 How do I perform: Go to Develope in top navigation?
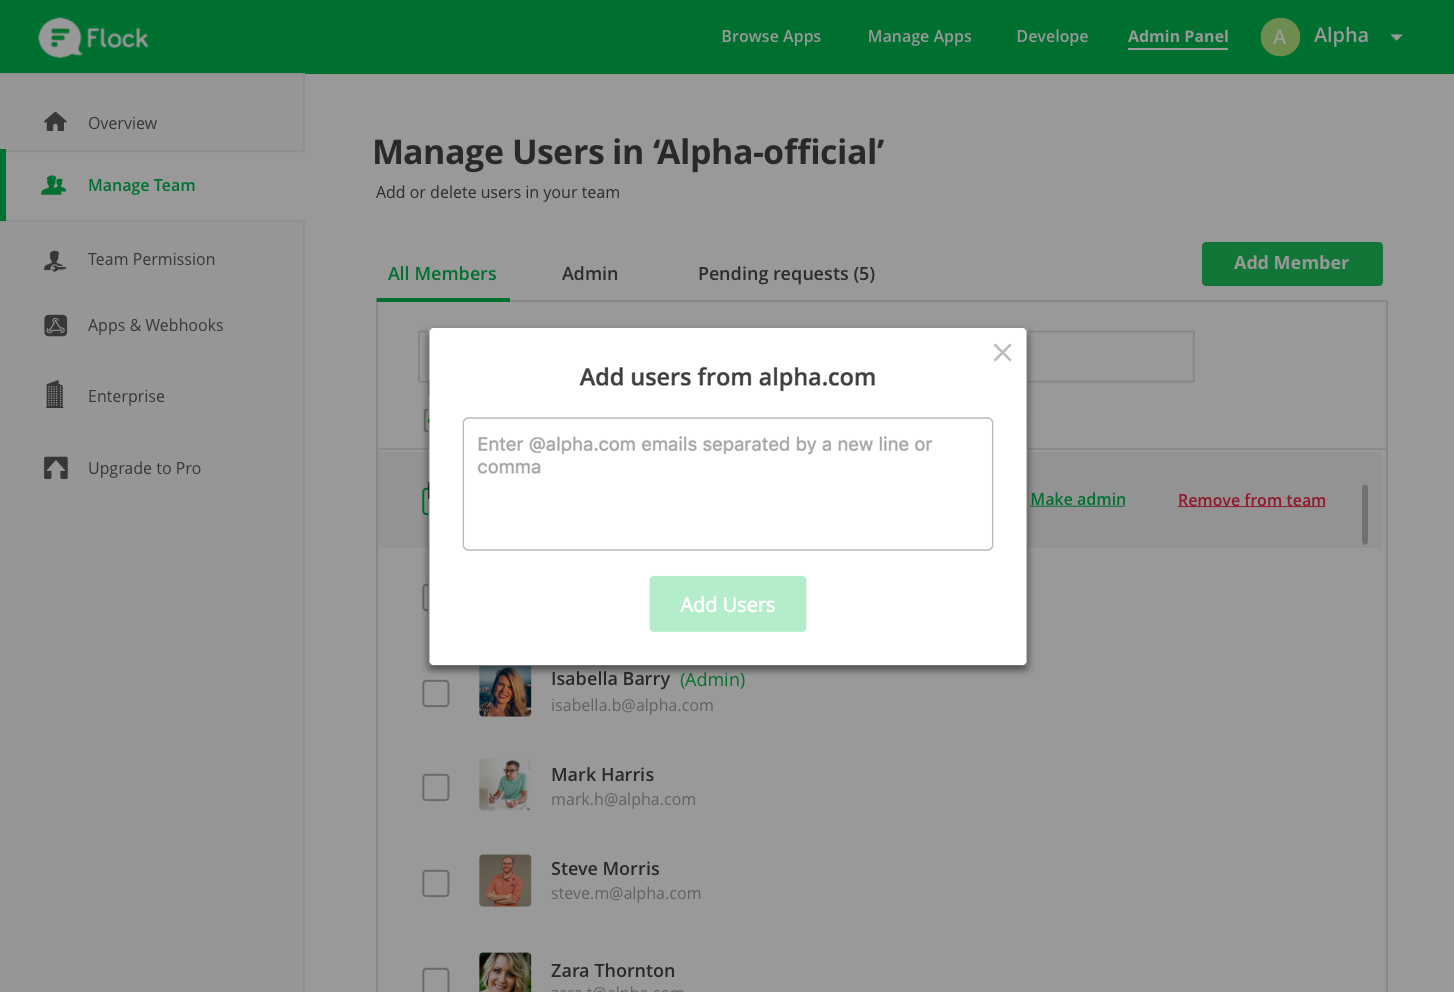[1052, 36]
